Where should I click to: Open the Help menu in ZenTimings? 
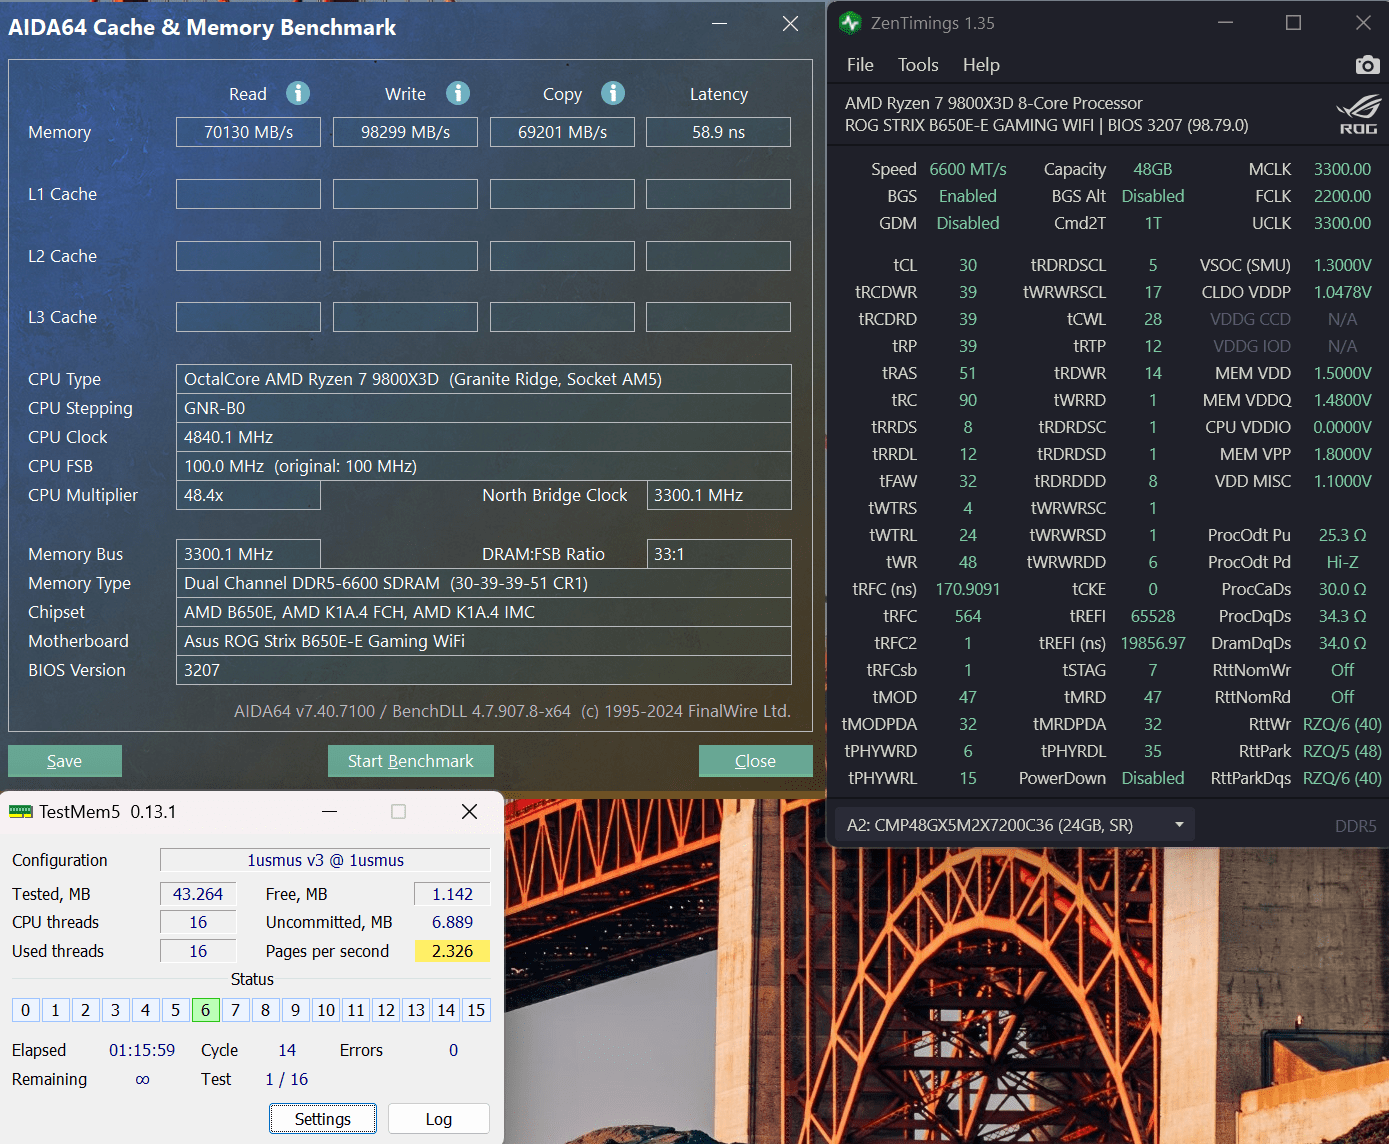[x=981, y=65]
